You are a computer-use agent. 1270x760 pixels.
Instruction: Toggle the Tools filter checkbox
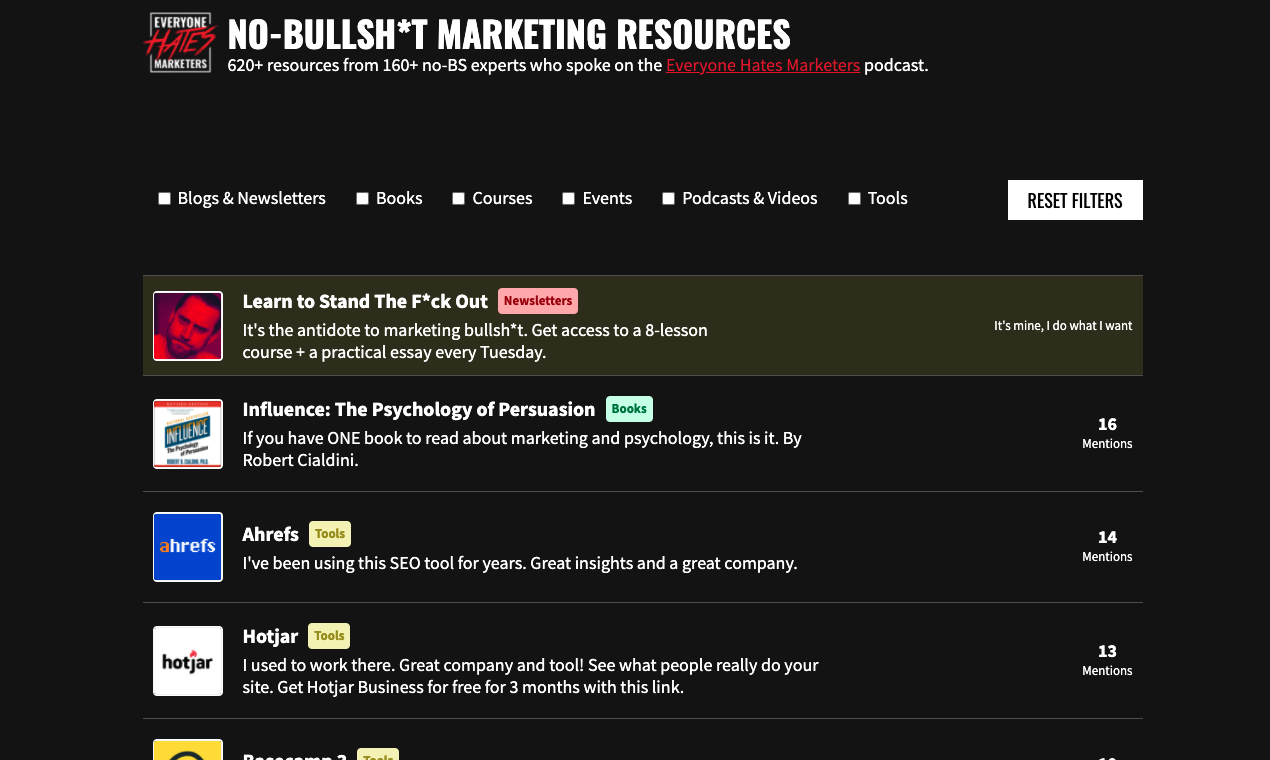854,198
